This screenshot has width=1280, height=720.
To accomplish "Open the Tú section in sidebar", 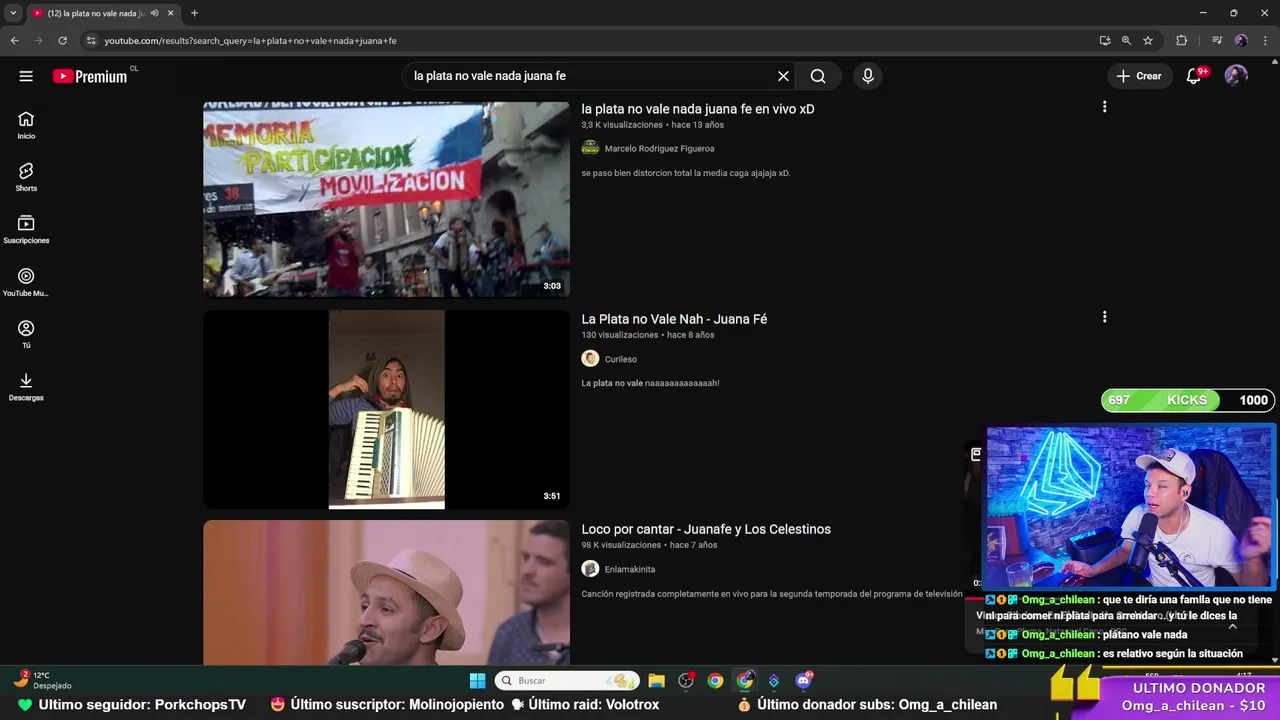I will click(x=26, y=334).
